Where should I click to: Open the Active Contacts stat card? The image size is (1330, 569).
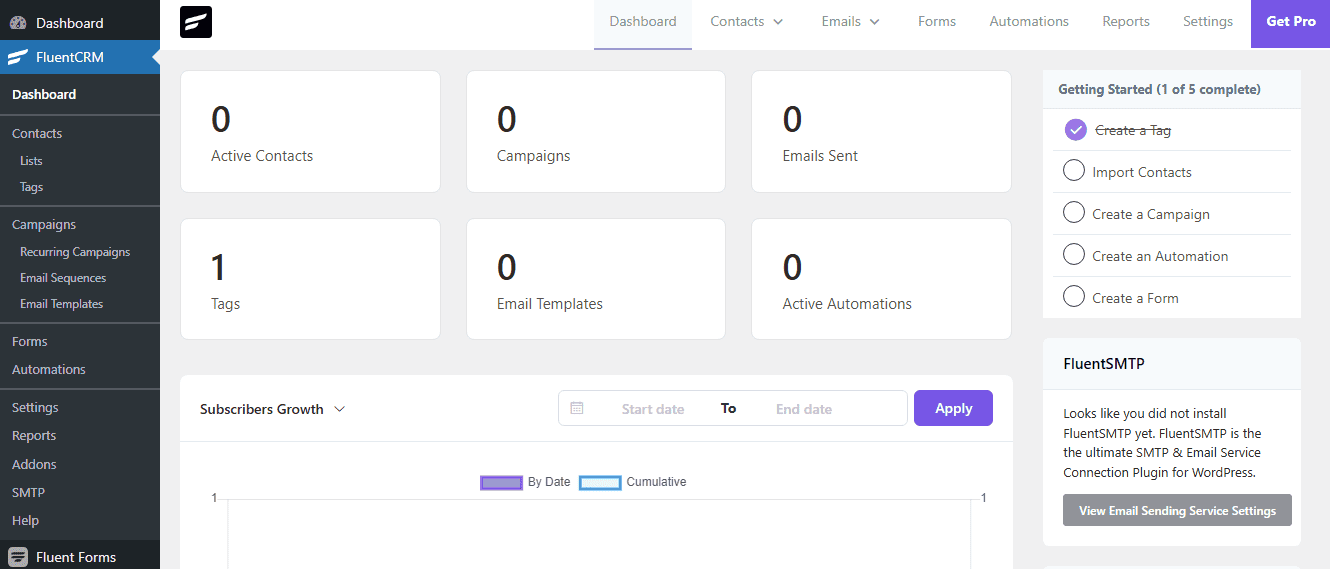click(x=310, y=131)
